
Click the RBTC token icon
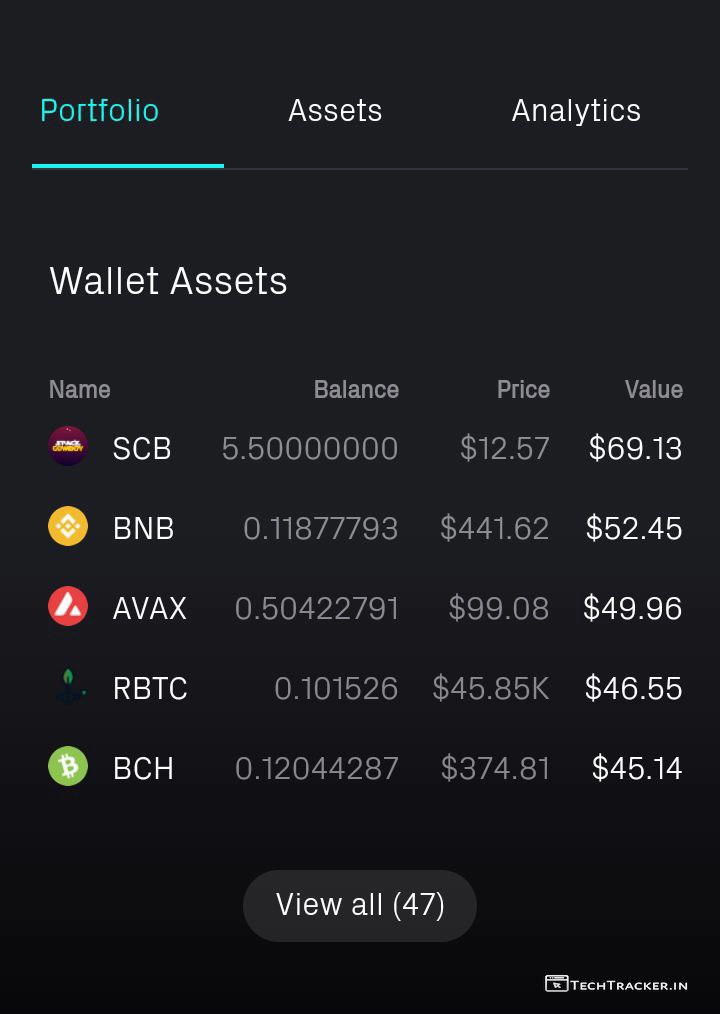pos(68,687)
